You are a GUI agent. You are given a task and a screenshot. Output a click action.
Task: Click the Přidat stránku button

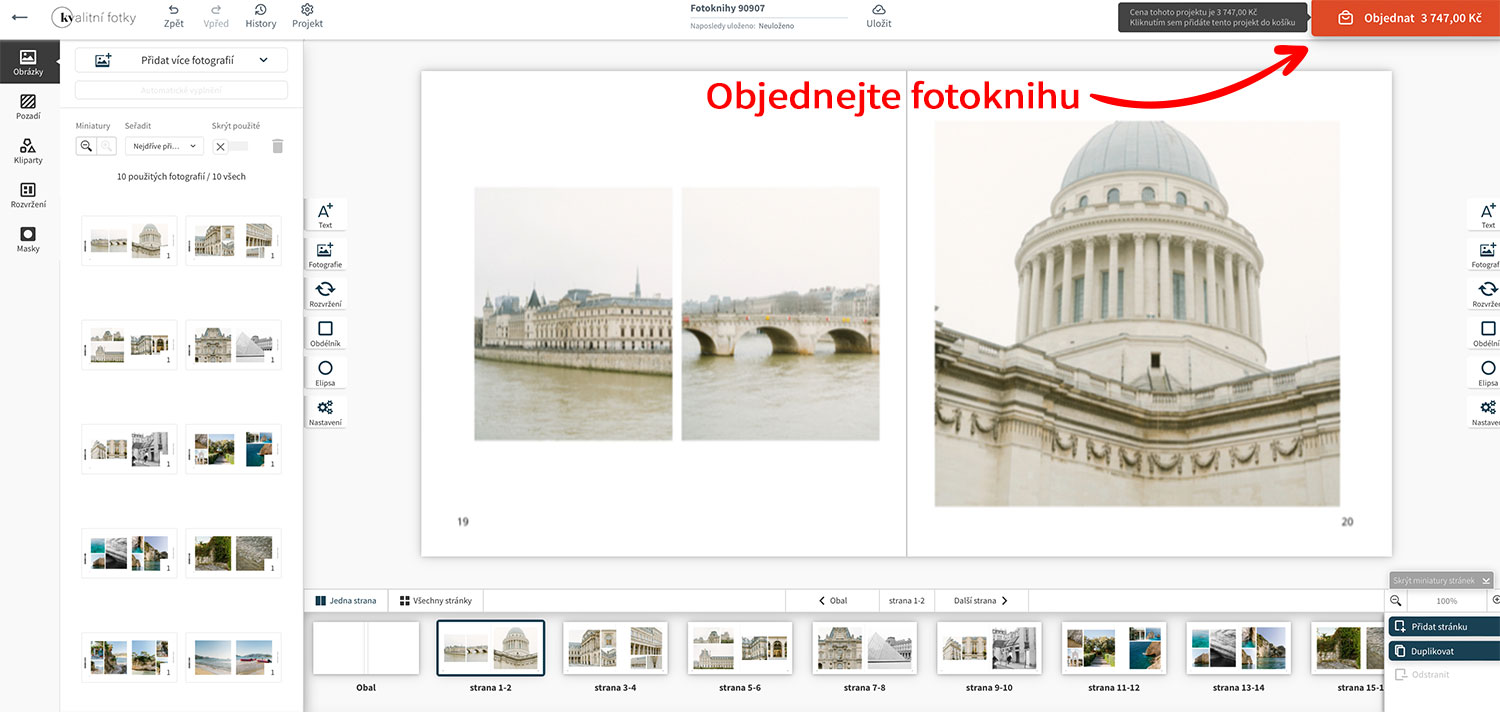[1443, 626]
